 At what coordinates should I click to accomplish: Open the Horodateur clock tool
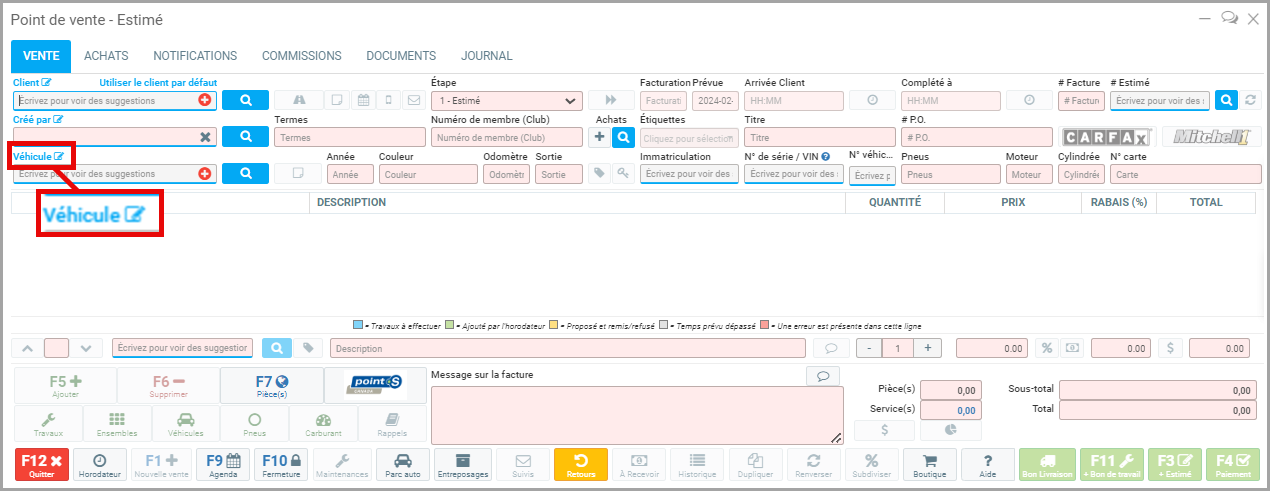[98, 465]
